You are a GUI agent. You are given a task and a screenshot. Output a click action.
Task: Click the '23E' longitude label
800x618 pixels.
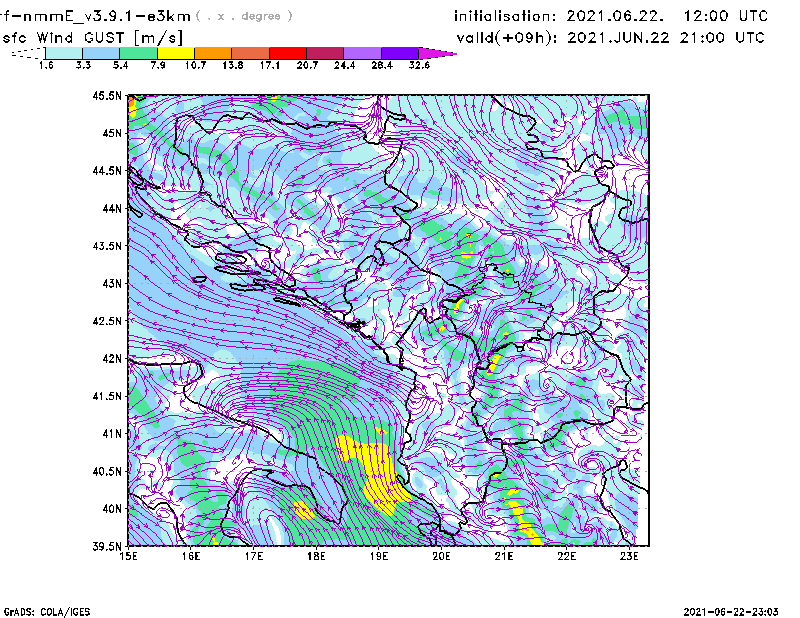(629, 556)
